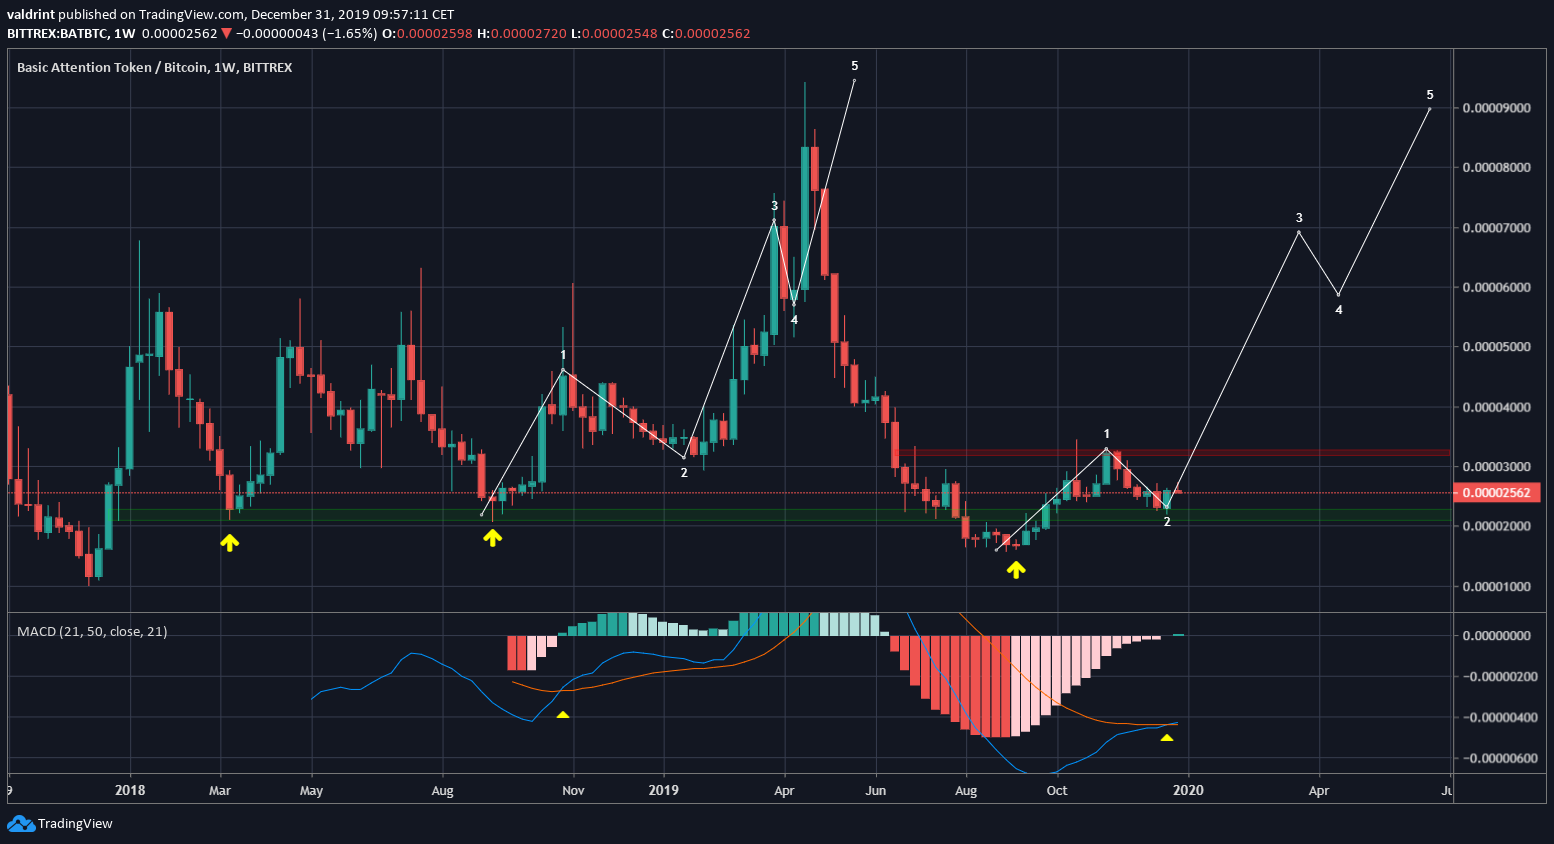Image resolution: width=1554 pixels, height=844 pixels.
Task: Click the yellow triangle signal on the MACD panel
Action: (x=563, y=714)
